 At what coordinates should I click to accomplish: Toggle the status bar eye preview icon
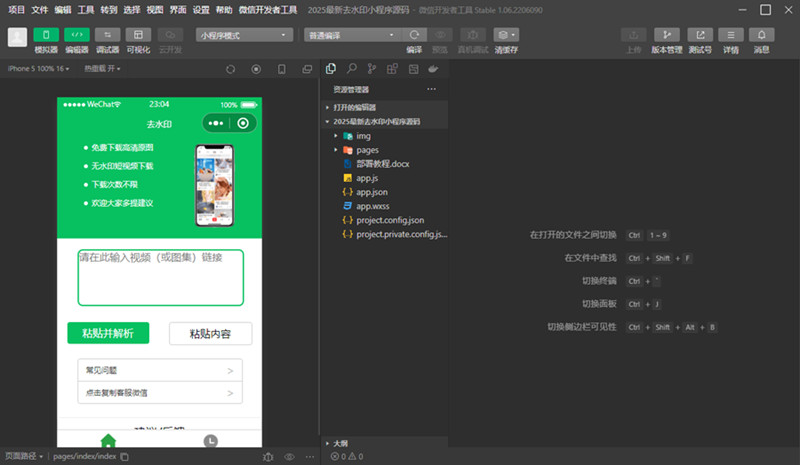click(x=289, y=457)
